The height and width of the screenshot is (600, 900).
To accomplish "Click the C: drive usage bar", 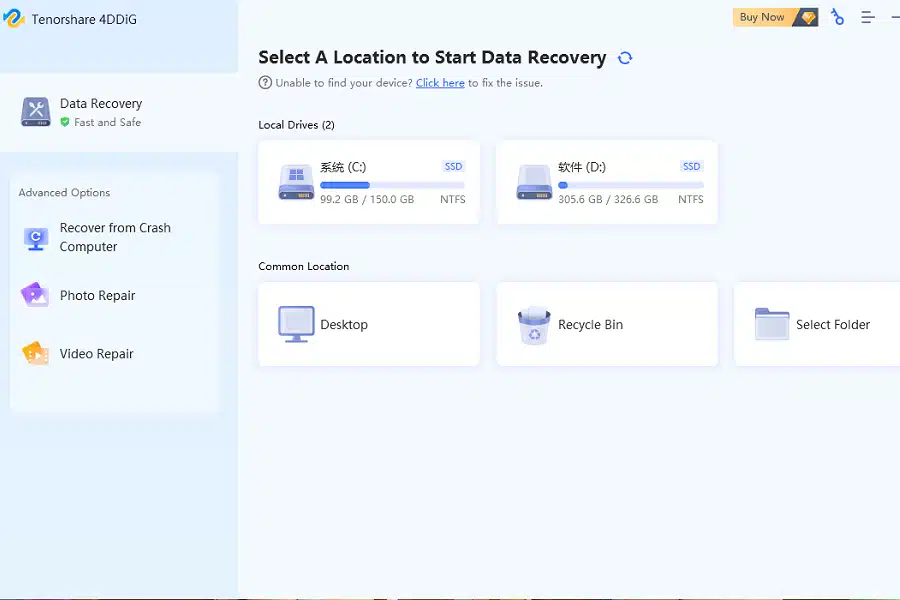I will [392, 185].
